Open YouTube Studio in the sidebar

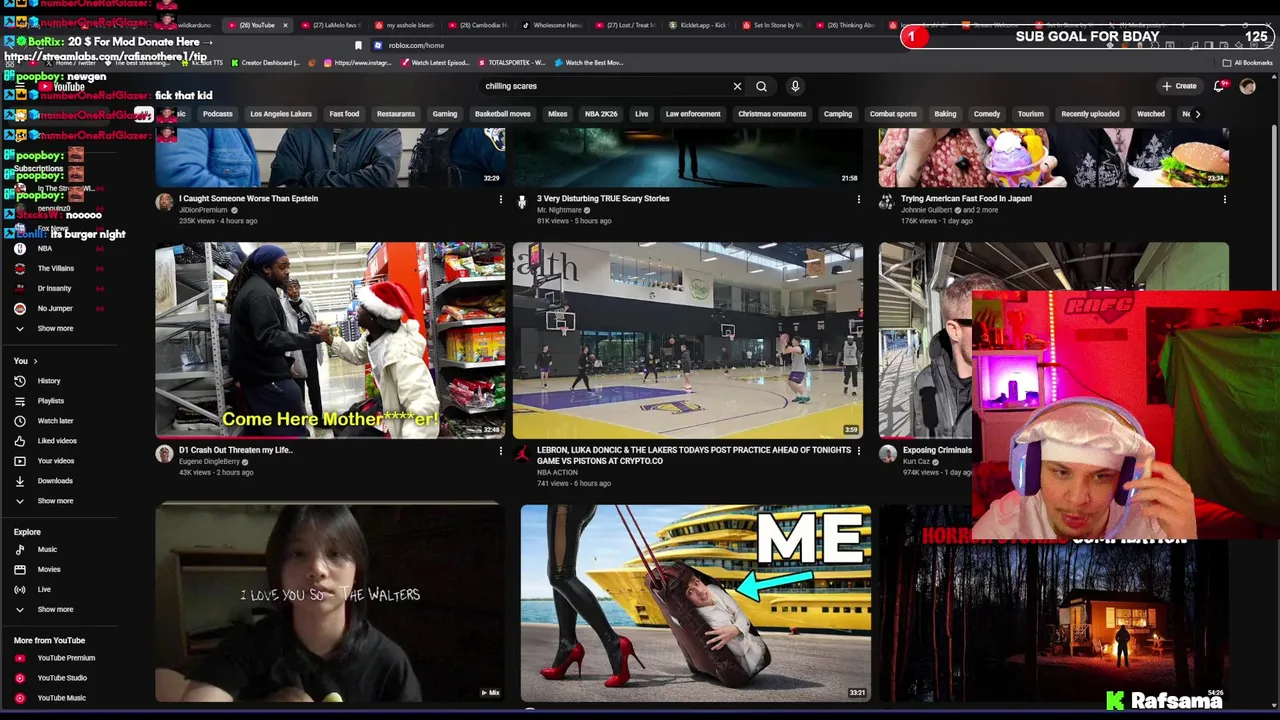tap(62, 678)
